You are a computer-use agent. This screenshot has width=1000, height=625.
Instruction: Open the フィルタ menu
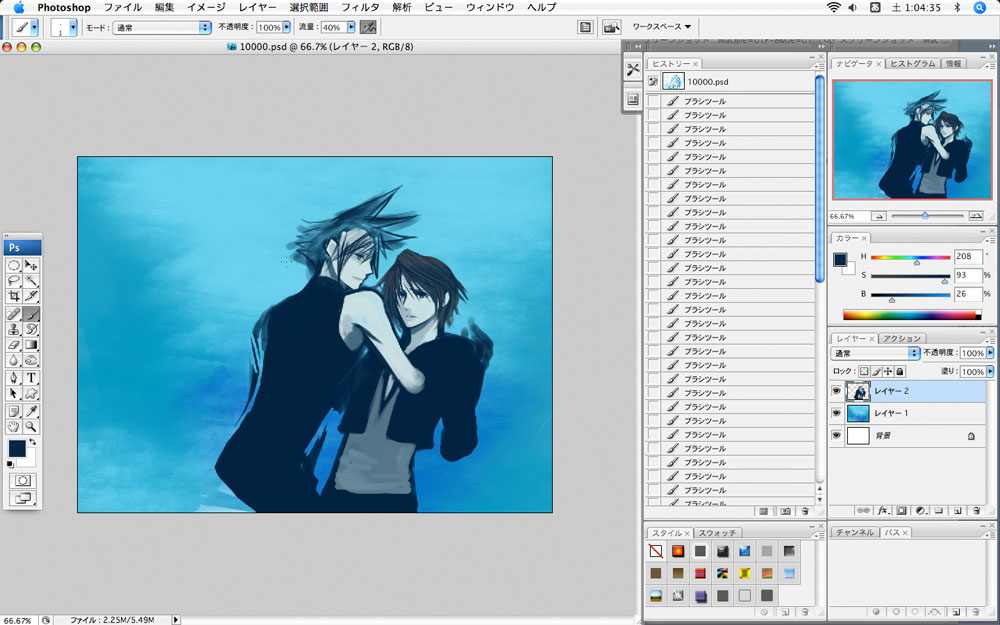360,7
